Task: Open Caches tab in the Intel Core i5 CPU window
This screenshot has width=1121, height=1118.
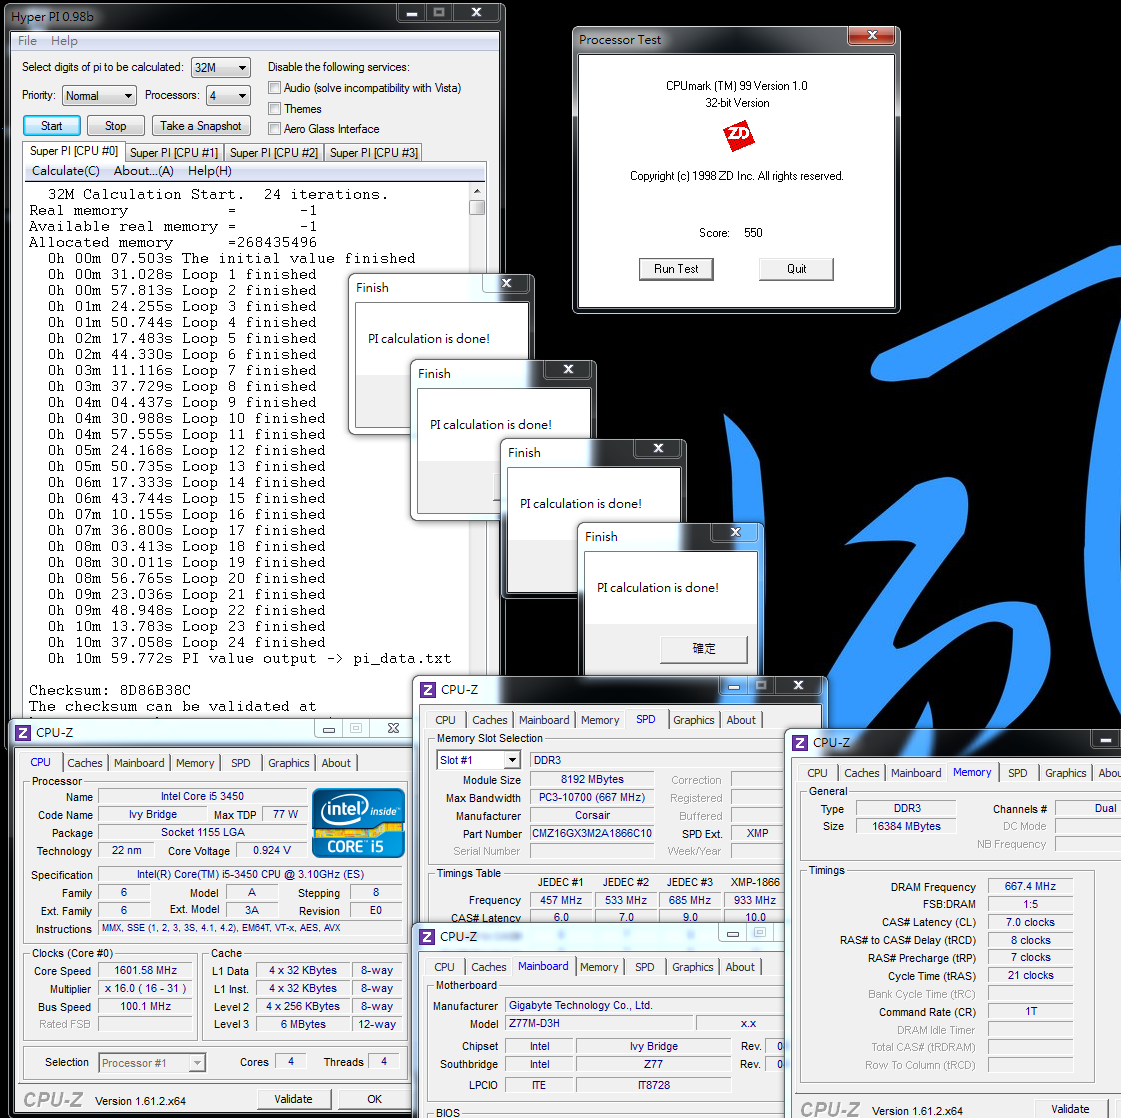Action: click(85, 763)
